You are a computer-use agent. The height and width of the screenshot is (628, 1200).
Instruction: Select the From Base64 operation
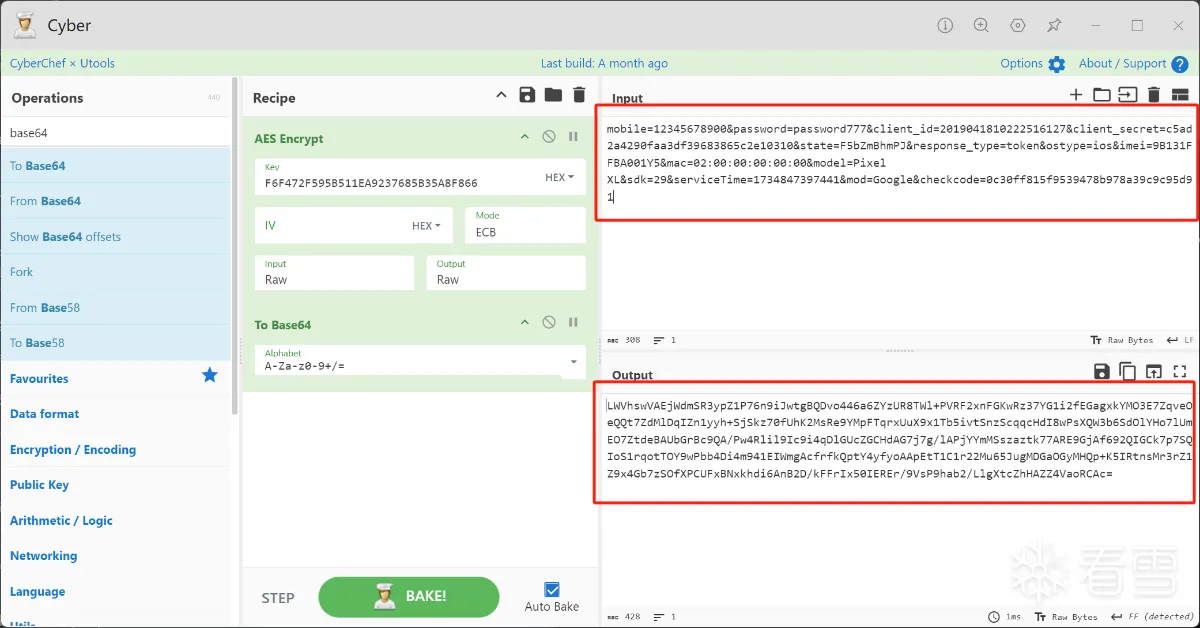[x=115, y=201]
